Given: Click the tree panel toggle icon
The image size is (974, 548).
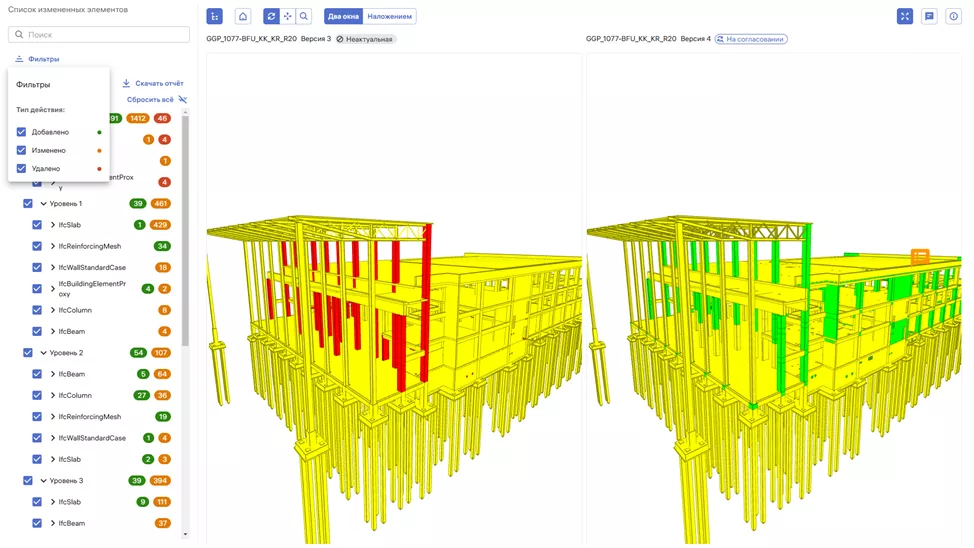Looking at the screenshot, I should 214,16.
